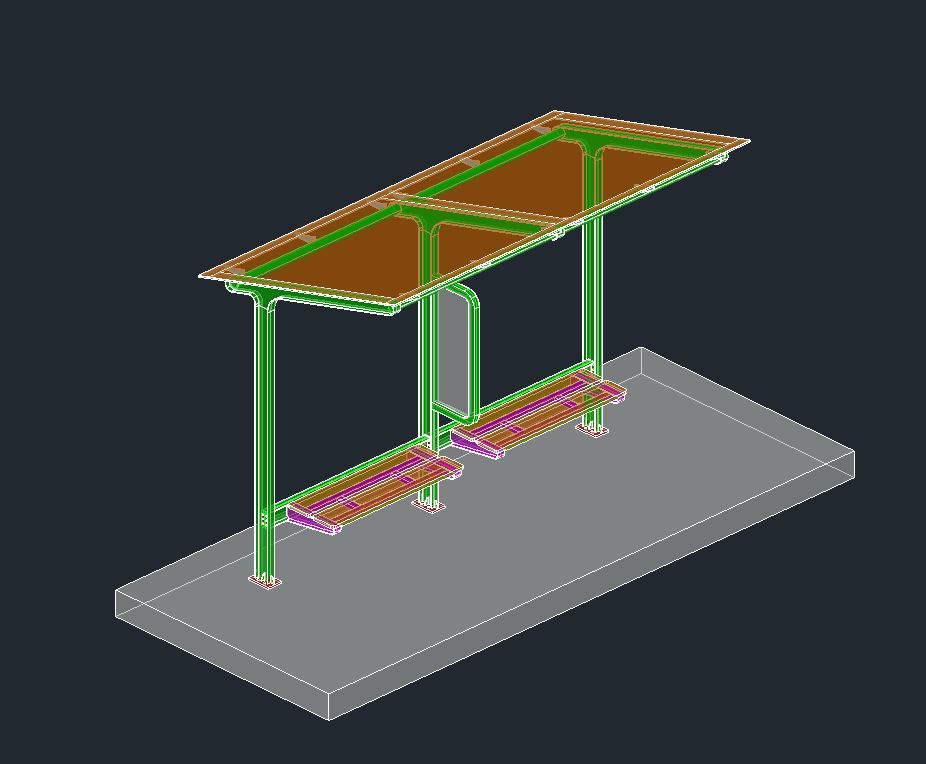926x764 pixels.
Task: Select the far-right post's red base plate
Action: [x=592, y=431]
